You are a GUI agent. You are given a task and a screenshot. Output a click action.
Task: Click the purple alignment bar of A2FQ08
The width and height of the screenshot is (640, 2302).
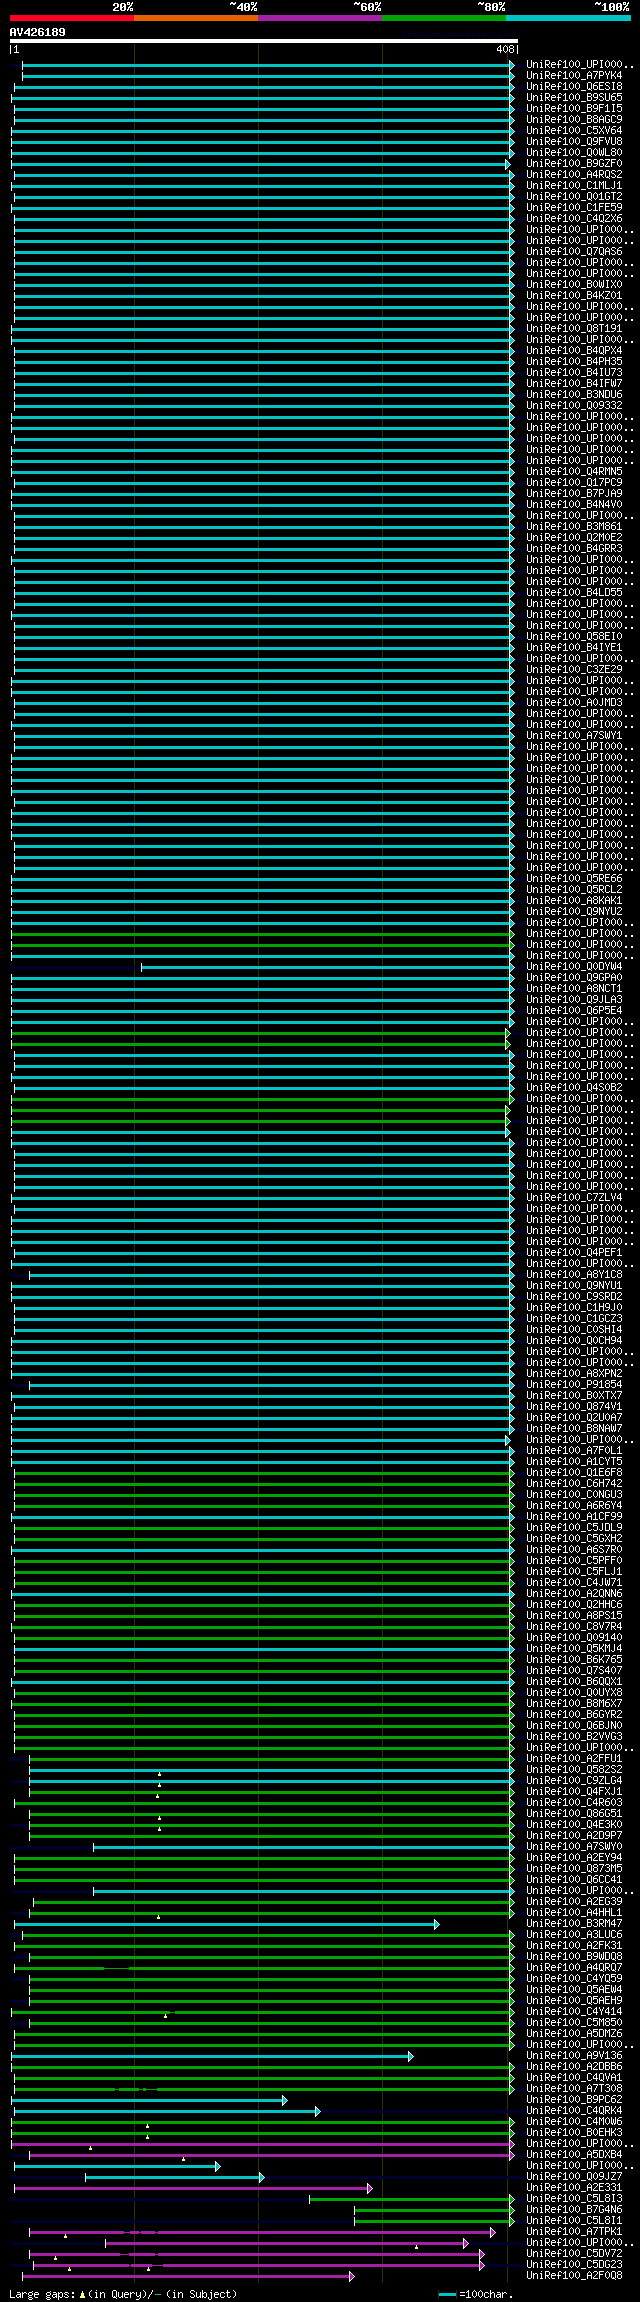click(188, 2276)
